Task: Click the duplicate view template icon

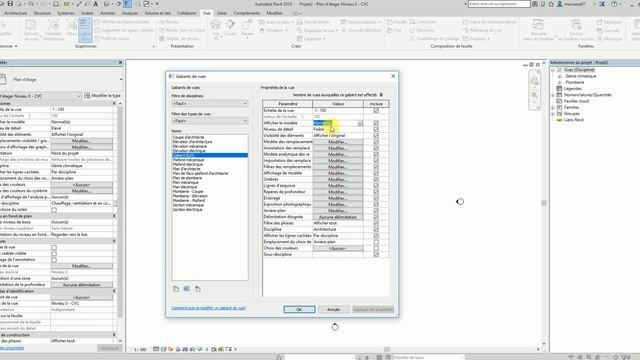Action: click(x=176, y=289)
